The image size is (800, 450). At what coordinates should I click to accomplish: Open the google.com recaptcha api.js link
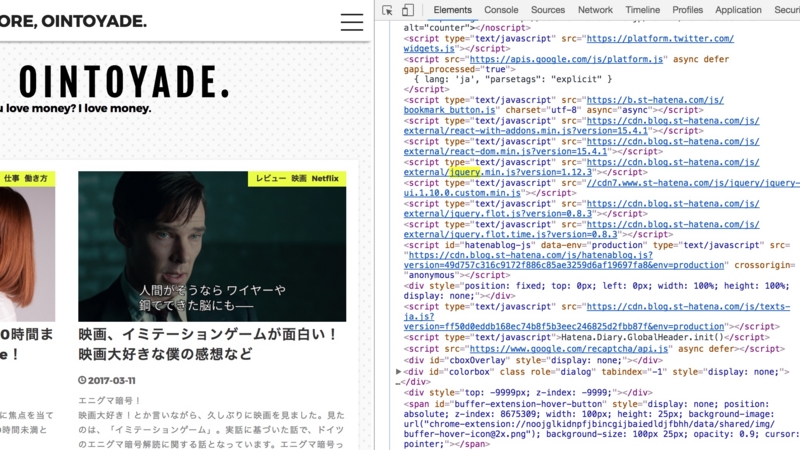[x=569, y=349]
